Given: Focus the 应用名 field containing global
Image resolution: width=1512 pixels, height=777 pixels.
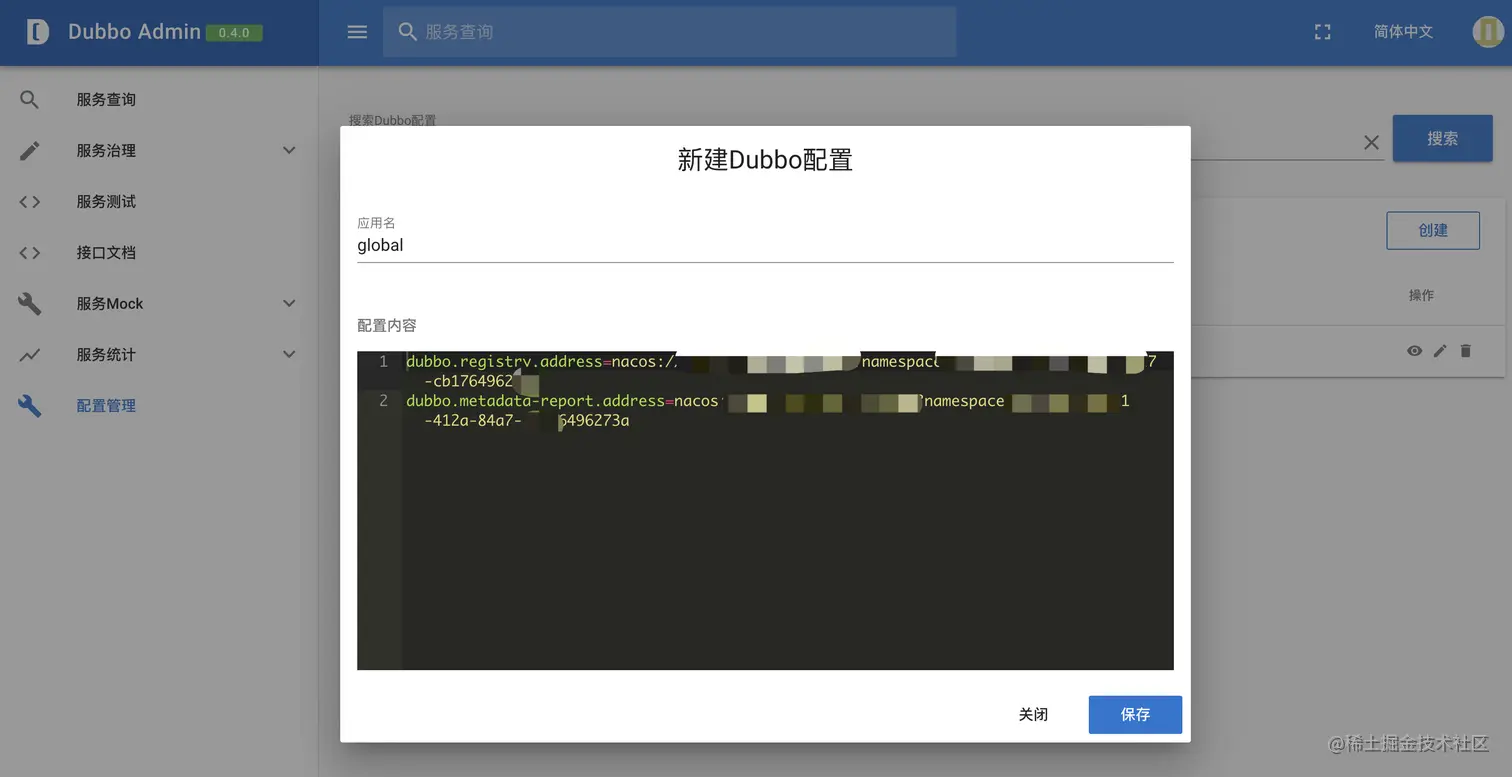Looking at the screenshot, I should click(x=765, y=246).
